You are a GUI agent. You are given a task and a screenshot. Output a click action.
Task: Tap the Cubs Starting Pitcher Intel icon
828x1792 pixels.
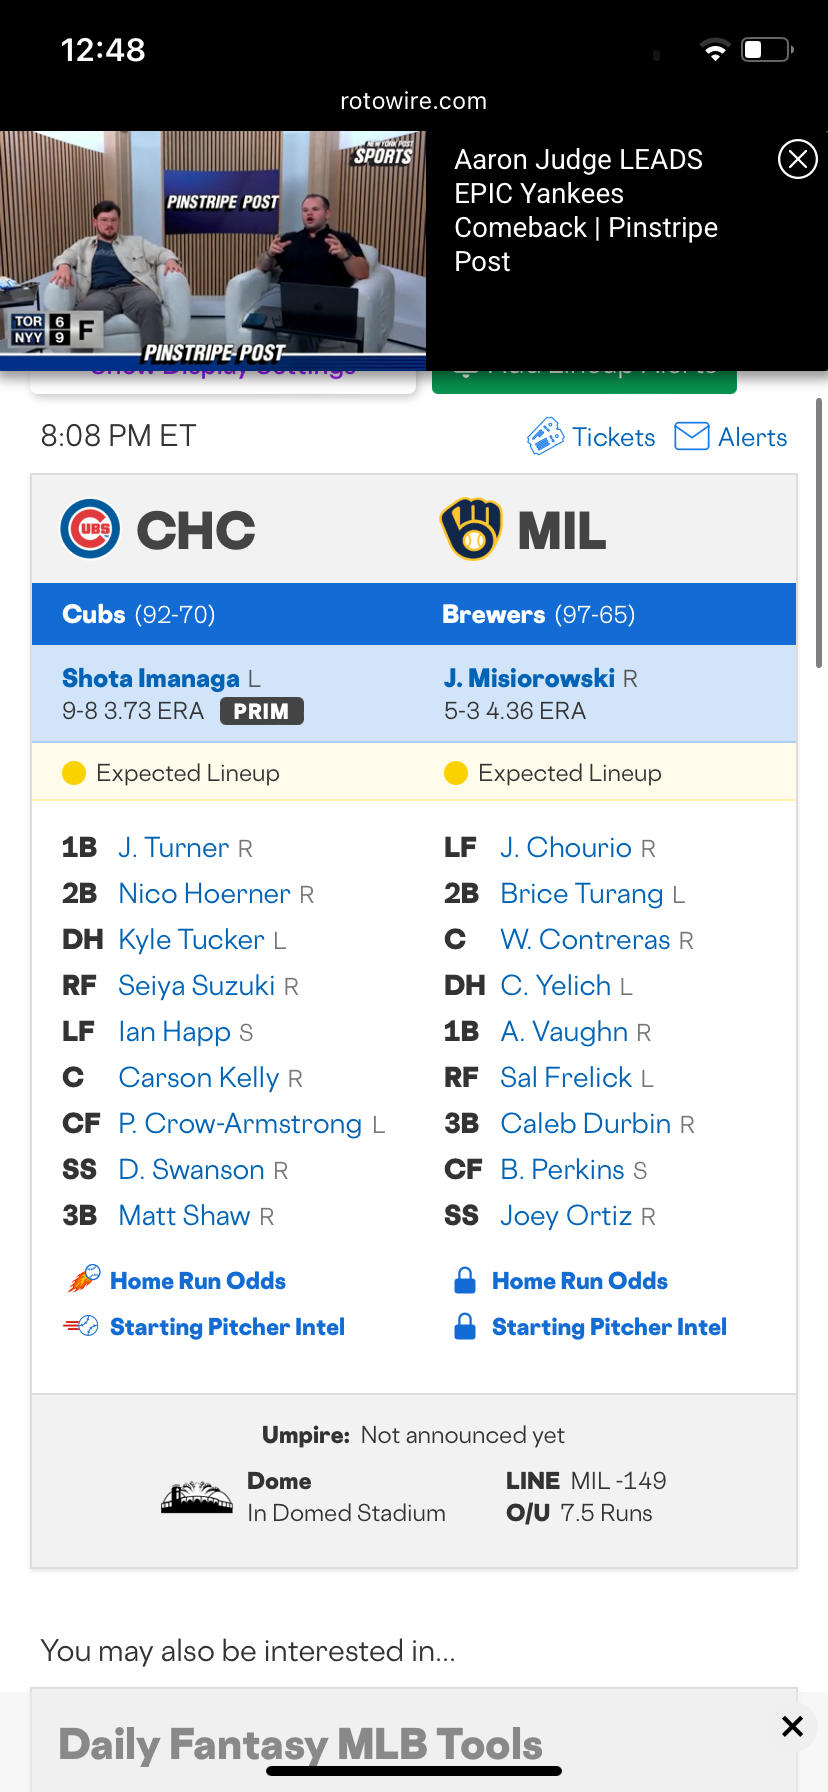[82, 1326]
